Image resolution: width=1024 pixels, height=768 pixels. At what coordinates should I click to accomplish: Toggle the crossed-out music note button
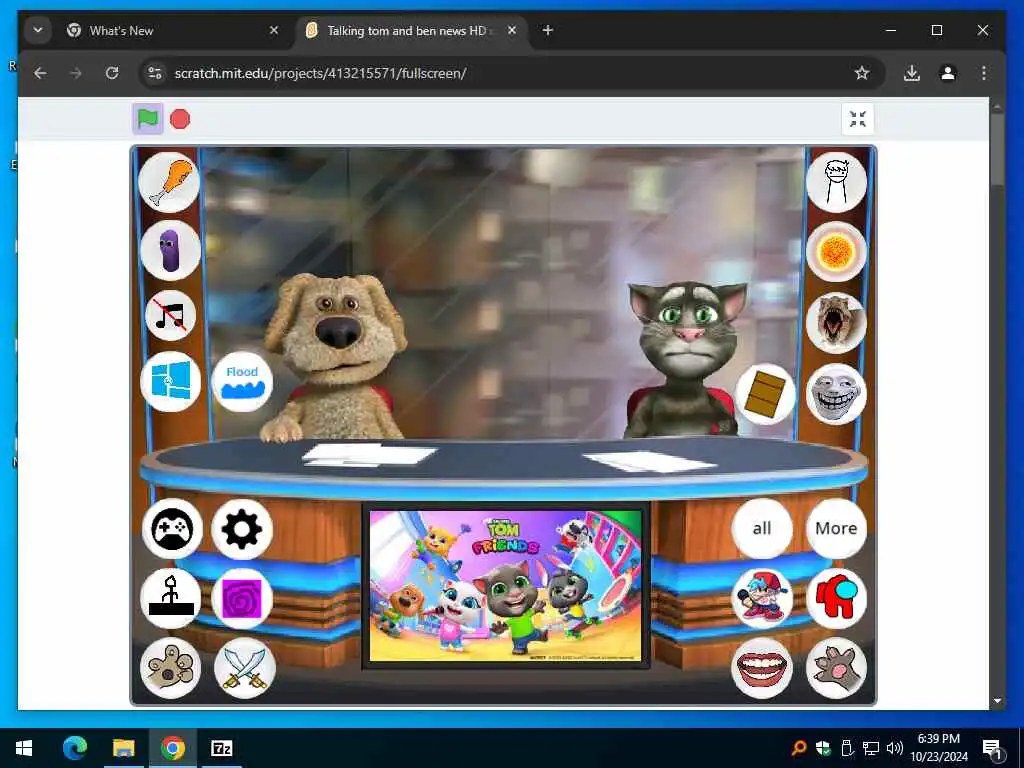click(170, 316)
